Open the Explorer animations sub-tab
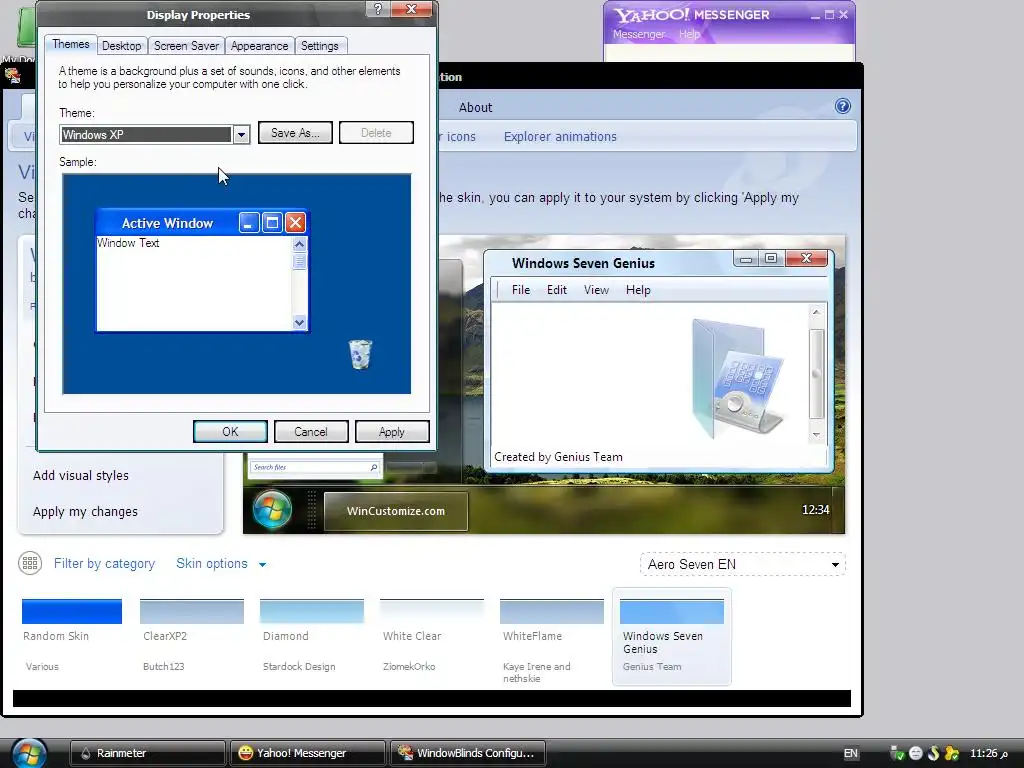 (560, 136)
